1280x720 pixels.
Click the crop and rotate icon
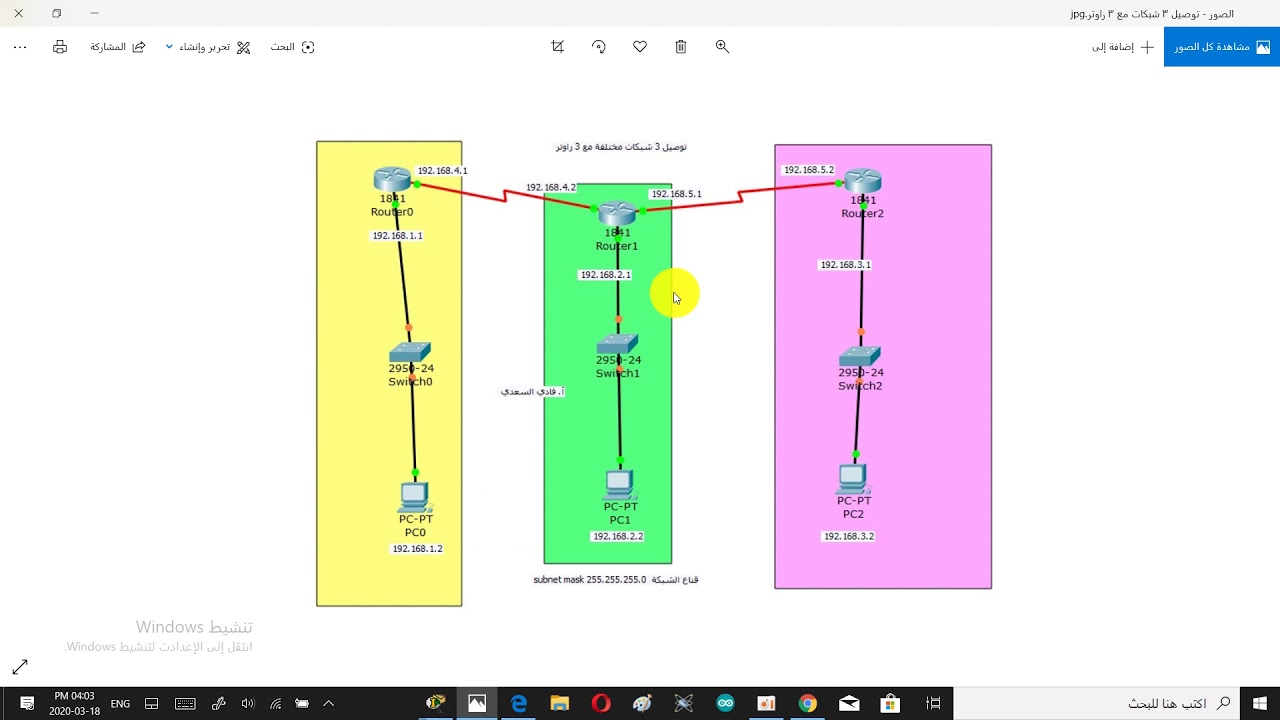pyautogui.click(x=558, y=47)
